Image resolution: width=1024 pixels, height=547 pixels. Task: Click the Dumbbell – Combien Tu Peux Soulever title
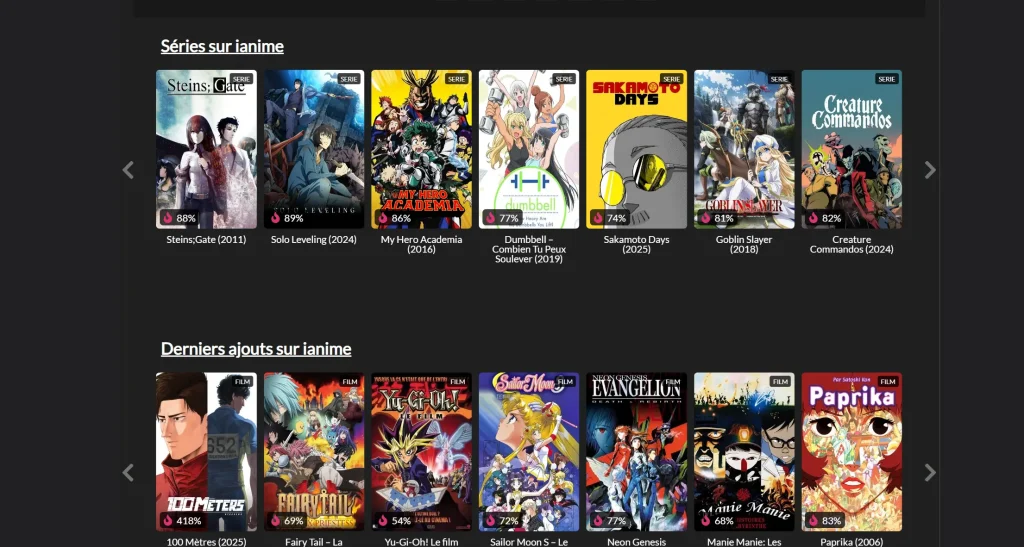529,249
